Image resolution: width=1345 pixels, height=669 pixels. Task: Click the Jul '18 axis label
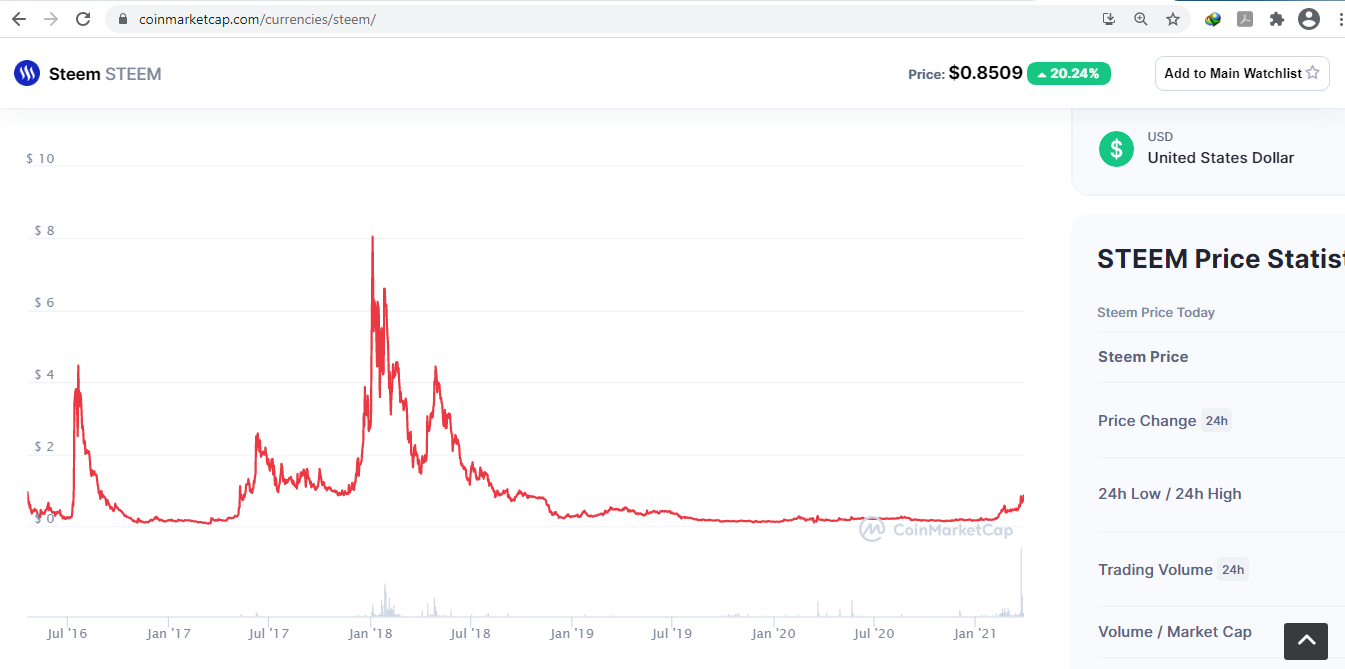(470, 633)
